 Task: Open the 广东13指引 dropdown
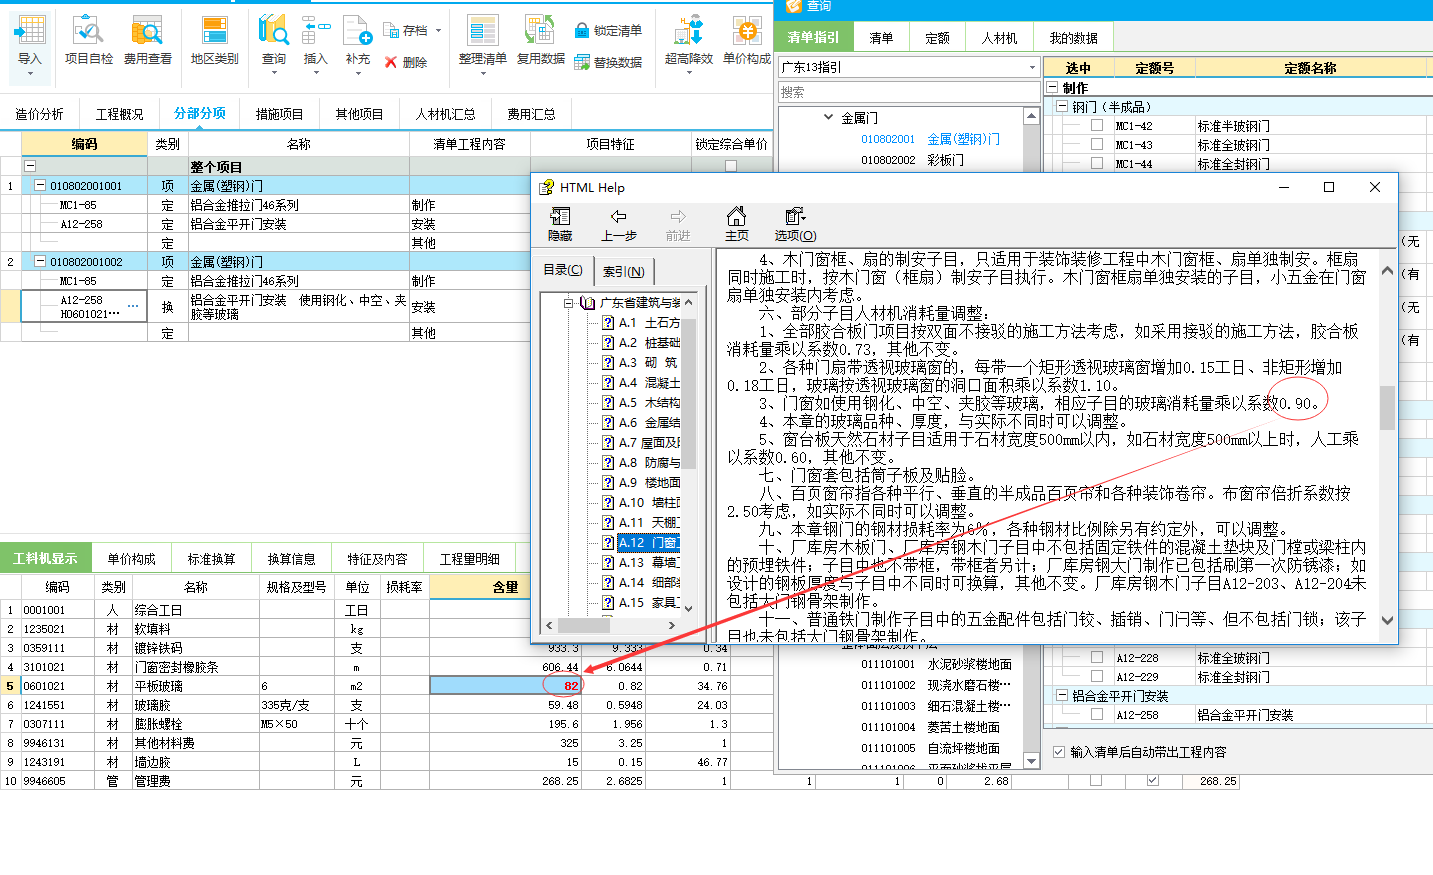(x=1032, y=67)
